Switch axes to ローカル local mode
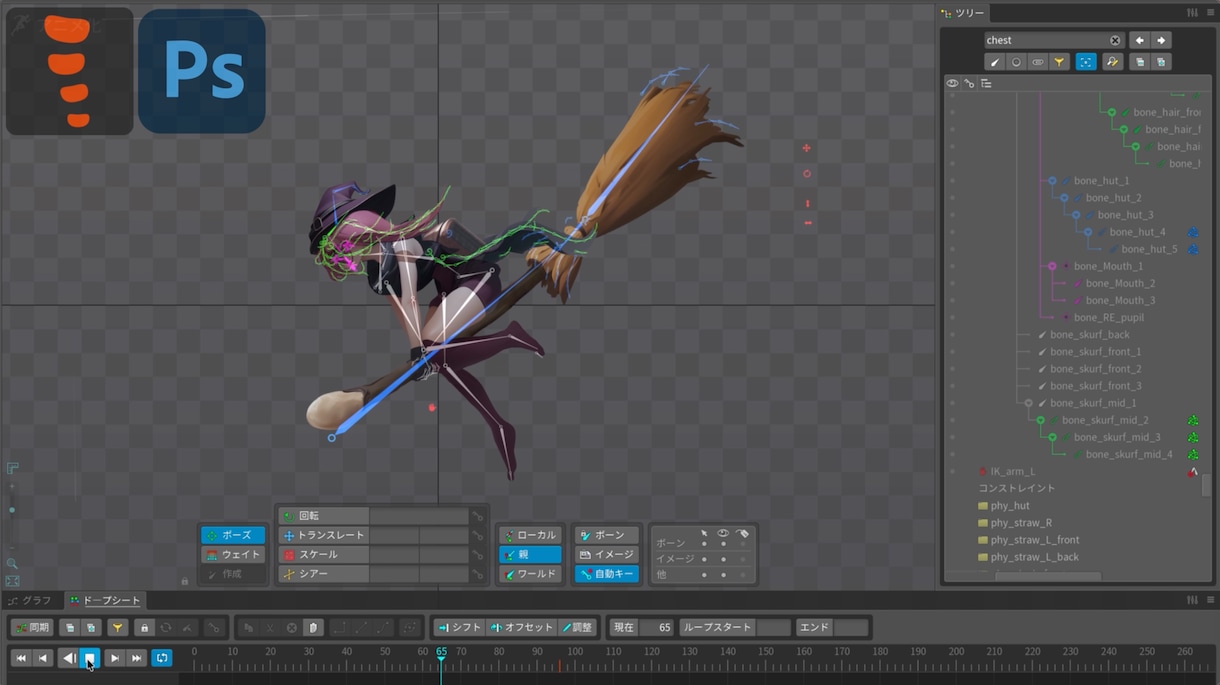 tap(530, 535)
